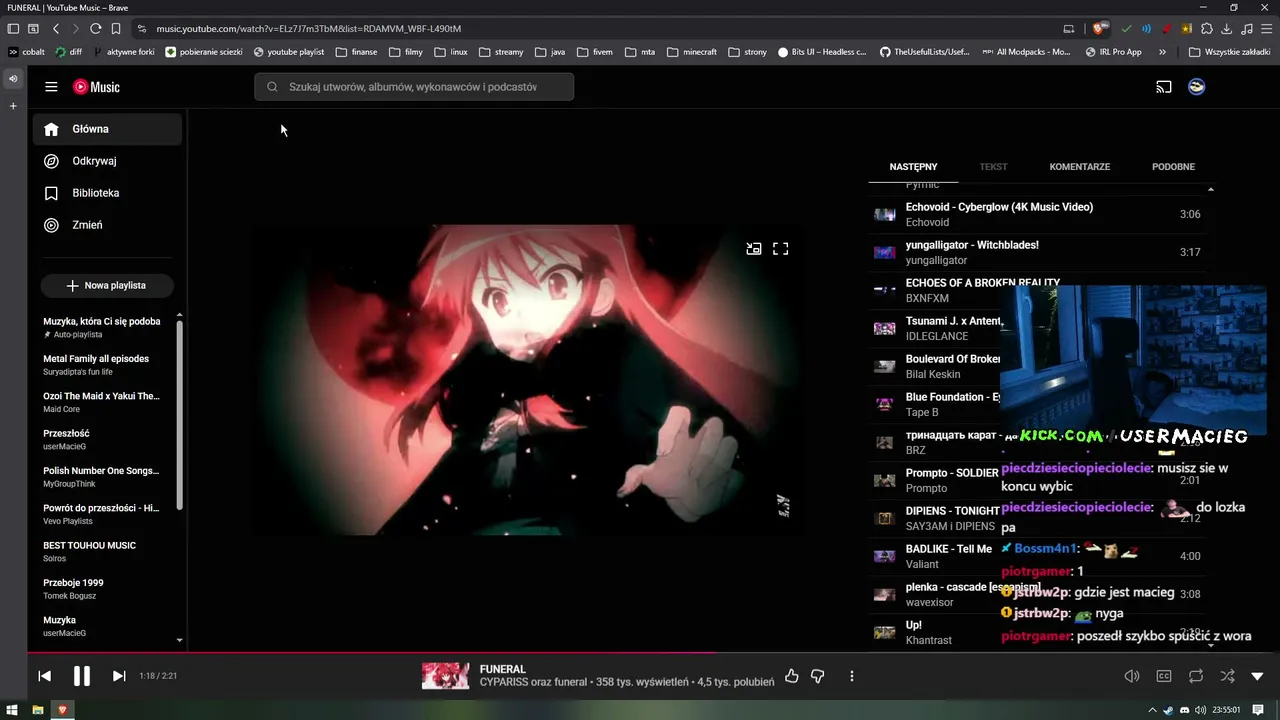1280x720 pixels.
Task: Show more bookmarks with the overflow chevron
Action: pos(1162,52)
